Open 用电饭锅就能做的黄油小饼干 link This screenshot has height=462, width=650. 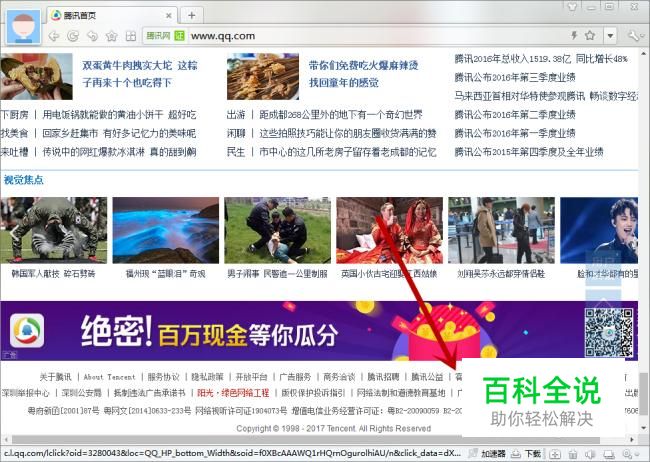coord(119,114)
